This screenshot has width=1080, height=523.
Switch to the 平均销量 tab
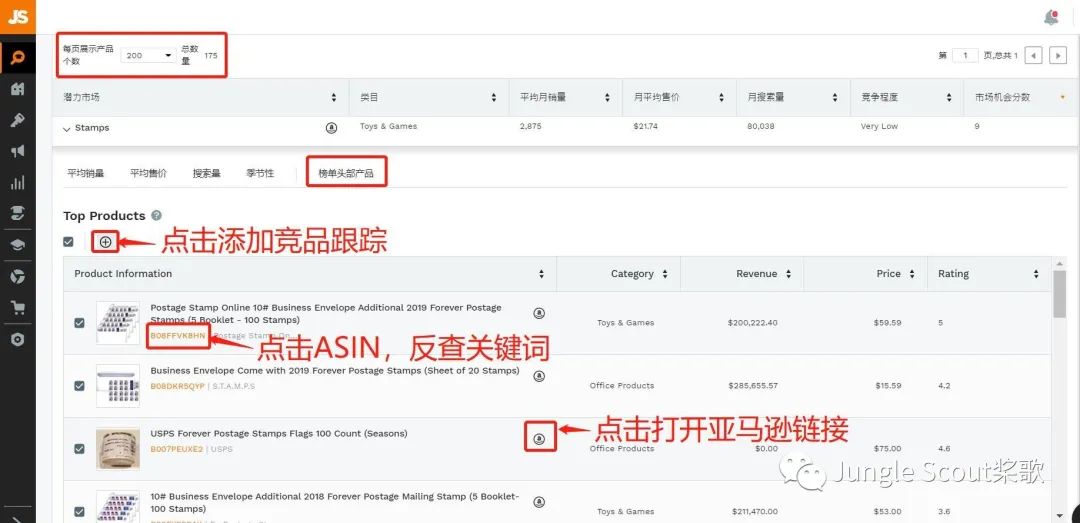[x=85, y=174]
